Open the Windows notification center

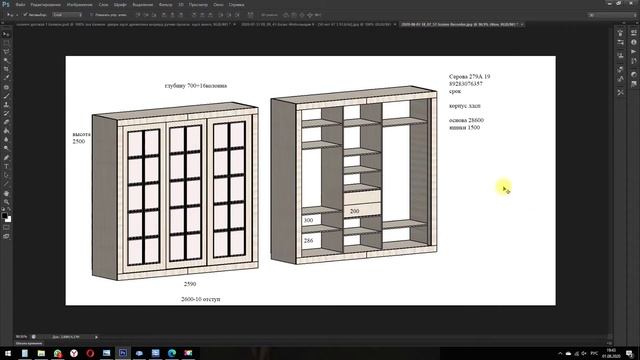630,353
